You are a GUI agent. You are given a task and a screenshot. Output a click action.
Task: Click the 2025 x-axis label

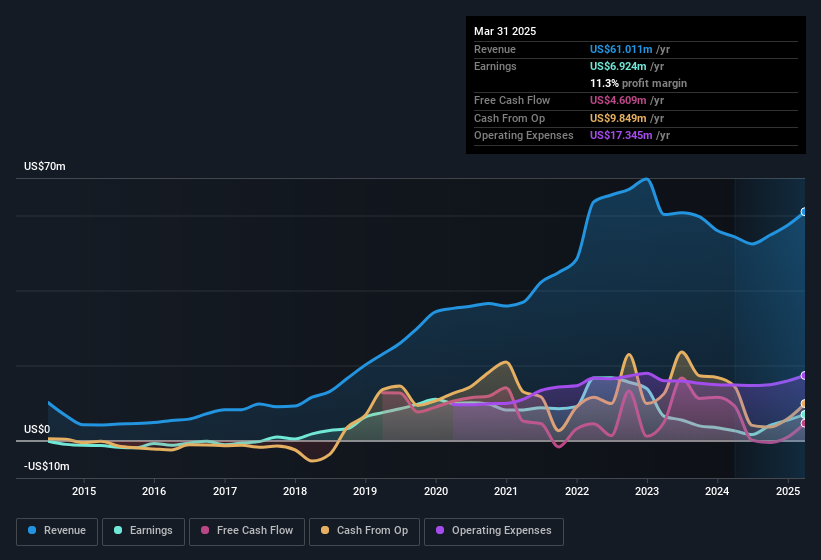click(787, 491)
